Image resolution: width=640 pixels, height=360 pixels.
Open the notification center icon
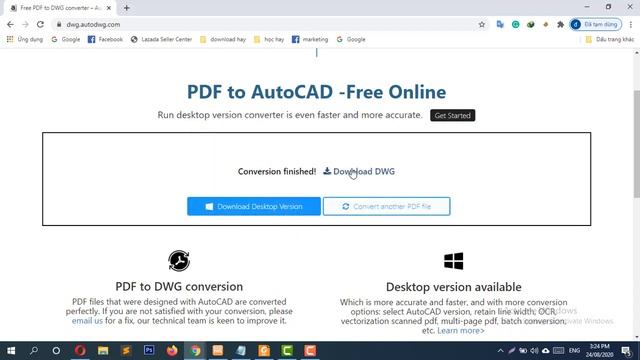click(627, 351)
